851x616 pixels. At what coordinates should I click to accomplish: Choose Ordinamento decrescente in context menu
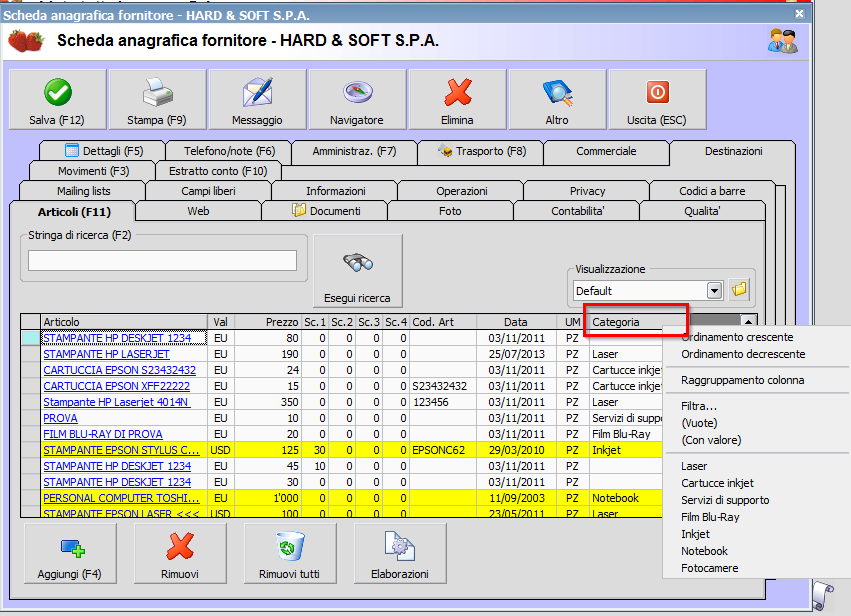pyautogui.click(x=743, y=354)
